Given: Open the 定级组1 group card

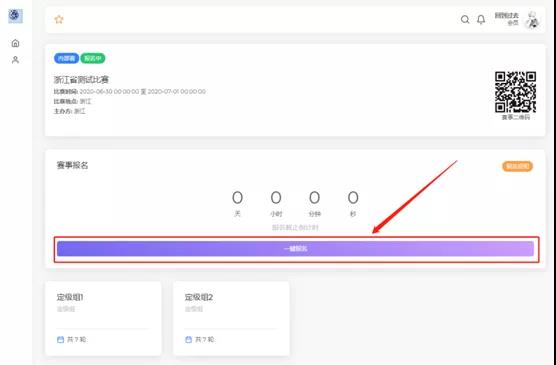Looking at the screenshot, I should coord(103,318).
